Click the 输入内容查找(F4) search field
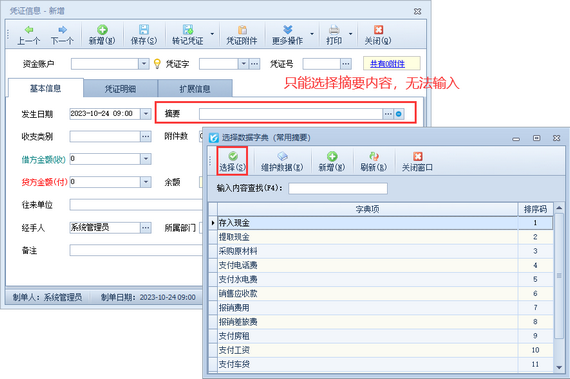 (338, 188)
